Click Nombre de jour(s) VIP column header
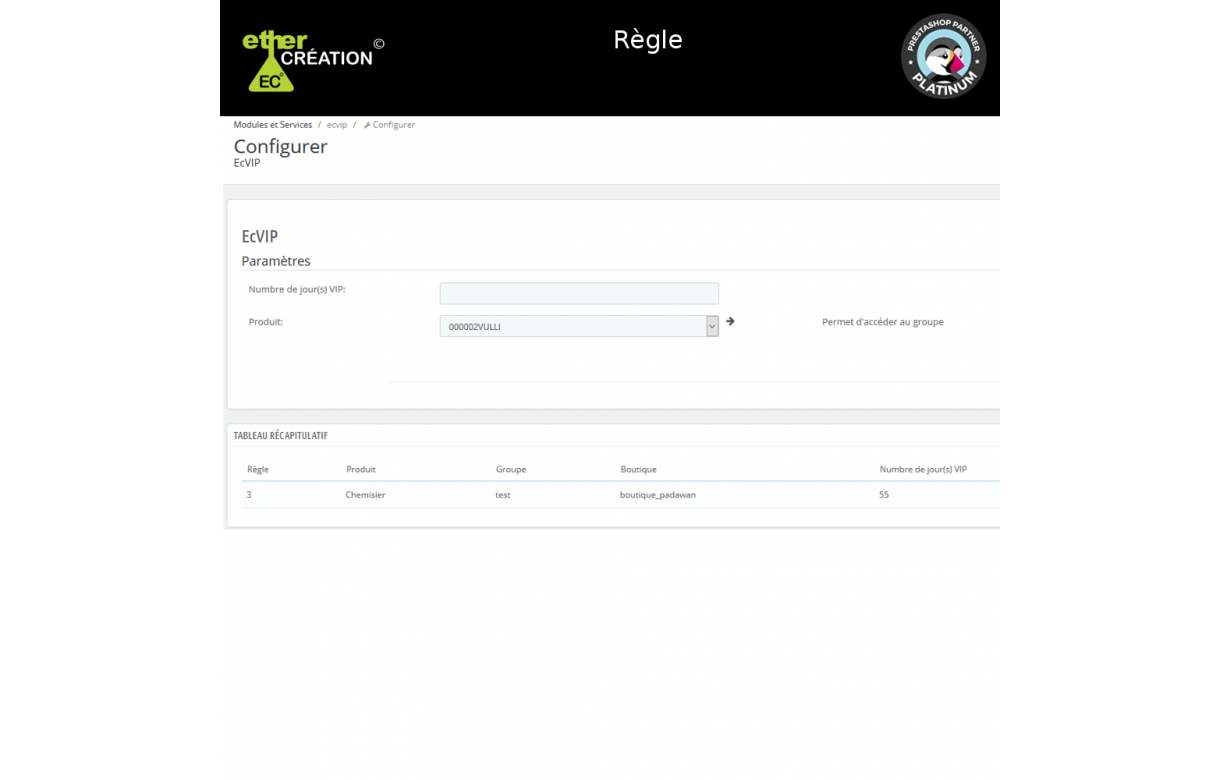 coord(923,469)
